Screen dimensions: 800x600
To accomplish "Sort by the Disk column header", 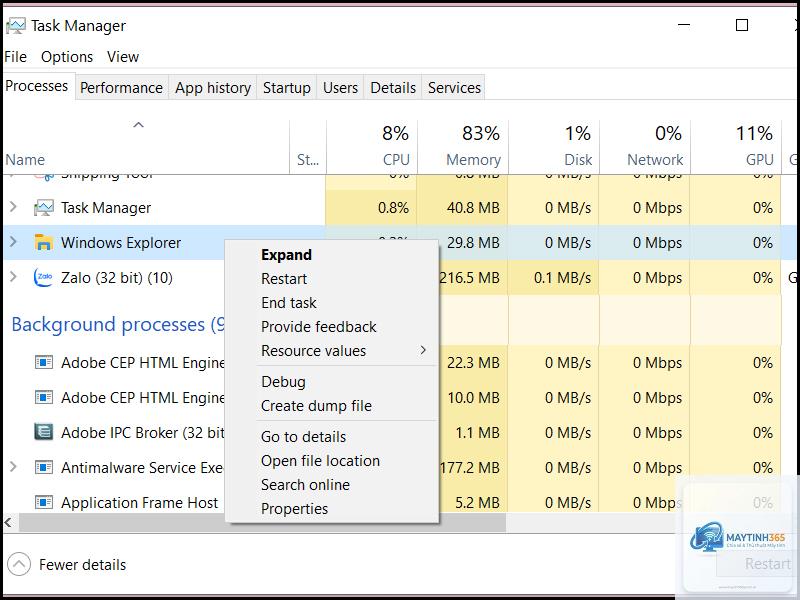I will (x=554, y=147).
